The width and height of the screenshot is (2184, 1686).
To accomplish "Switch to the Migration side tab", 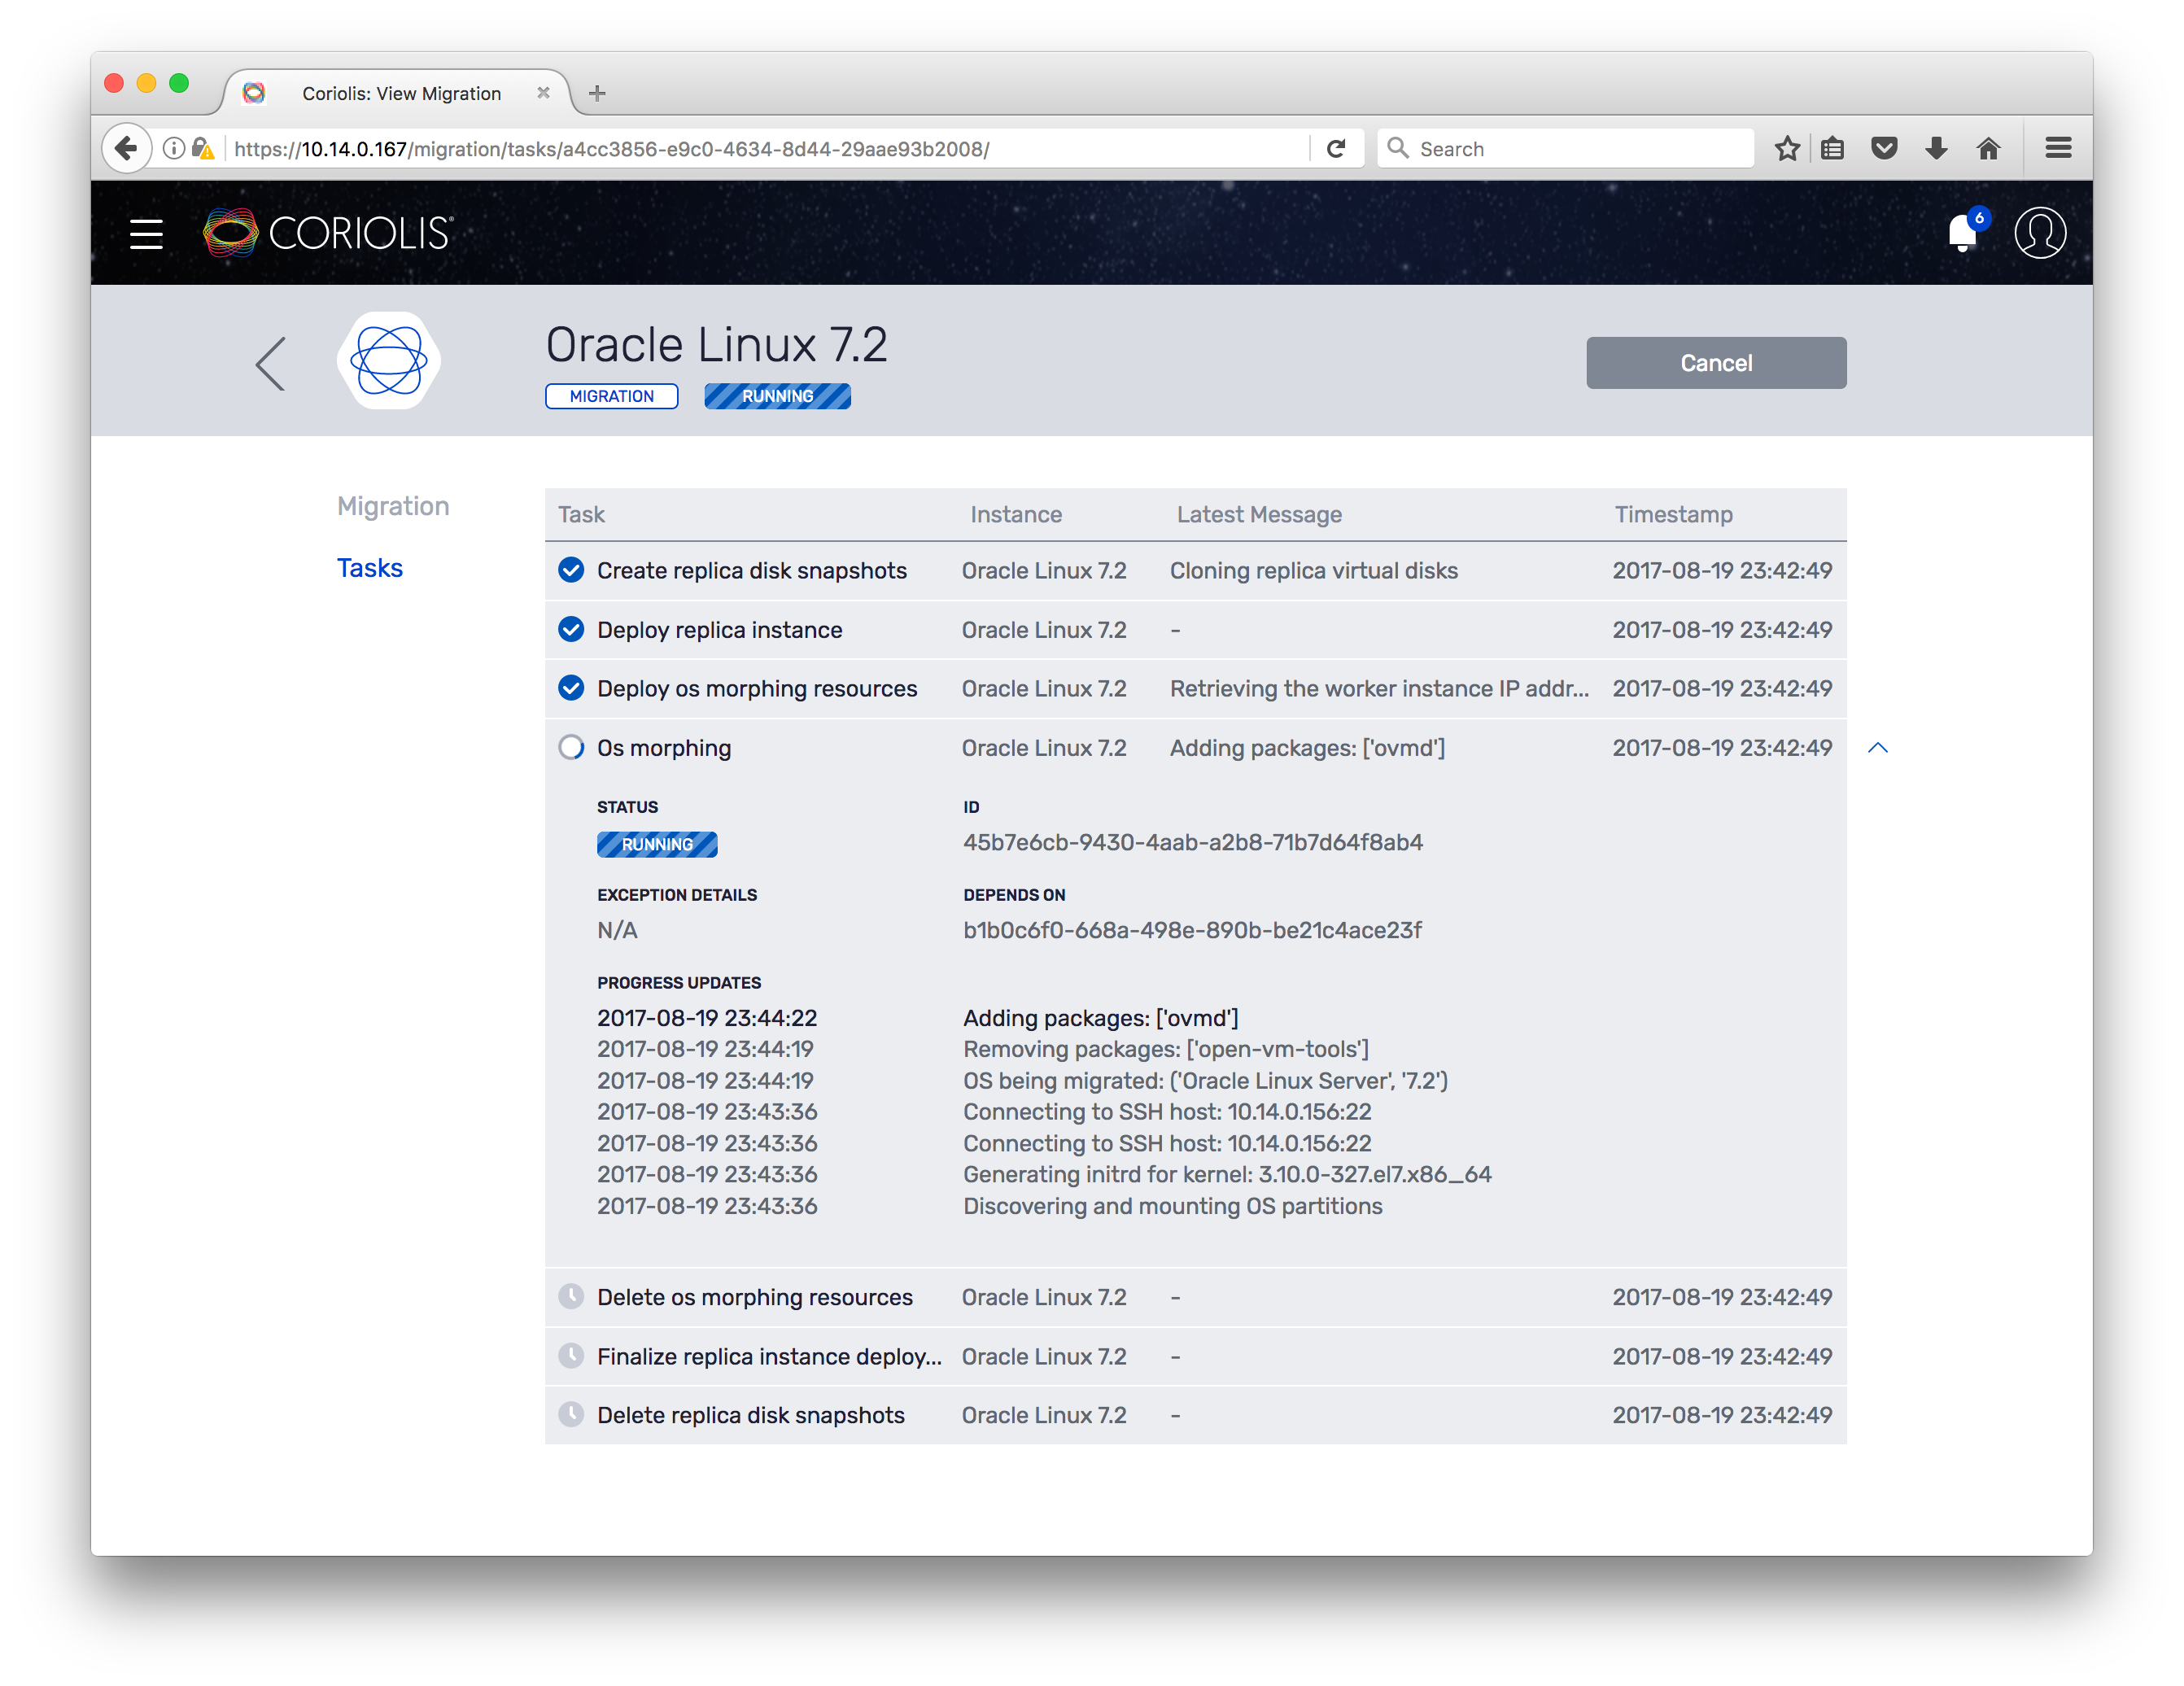I will 393,506.
